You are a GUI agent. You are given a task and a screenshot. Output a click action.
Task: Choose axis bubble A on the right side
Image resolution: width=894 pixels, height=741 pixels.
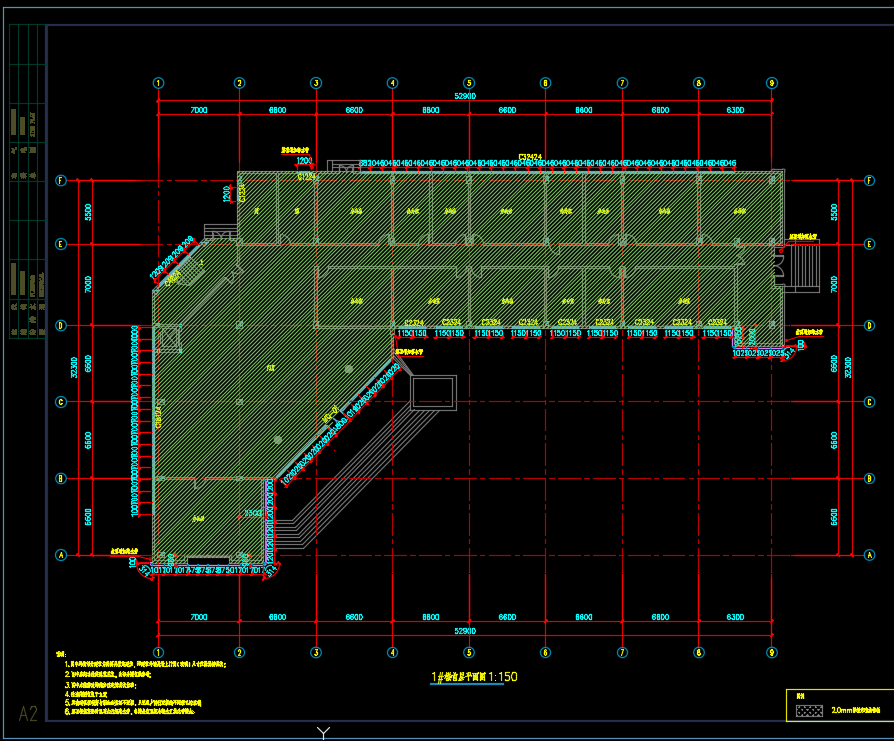point(869,555)
